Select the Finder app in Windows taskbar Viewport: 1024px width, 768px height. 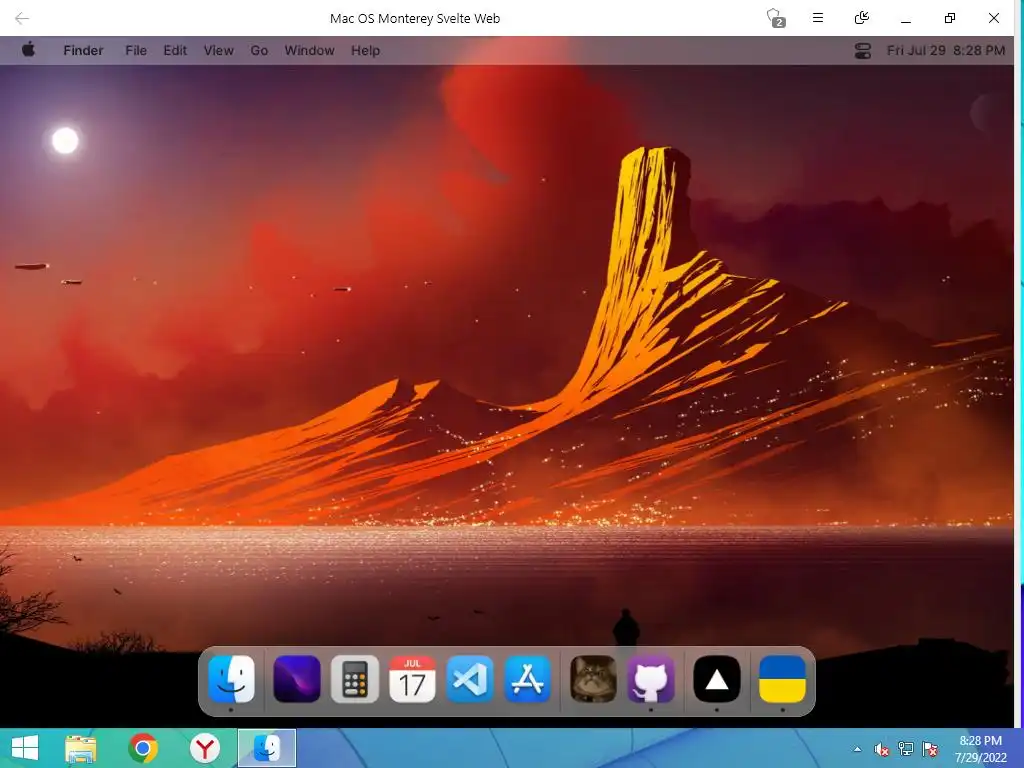coord(266,748)
